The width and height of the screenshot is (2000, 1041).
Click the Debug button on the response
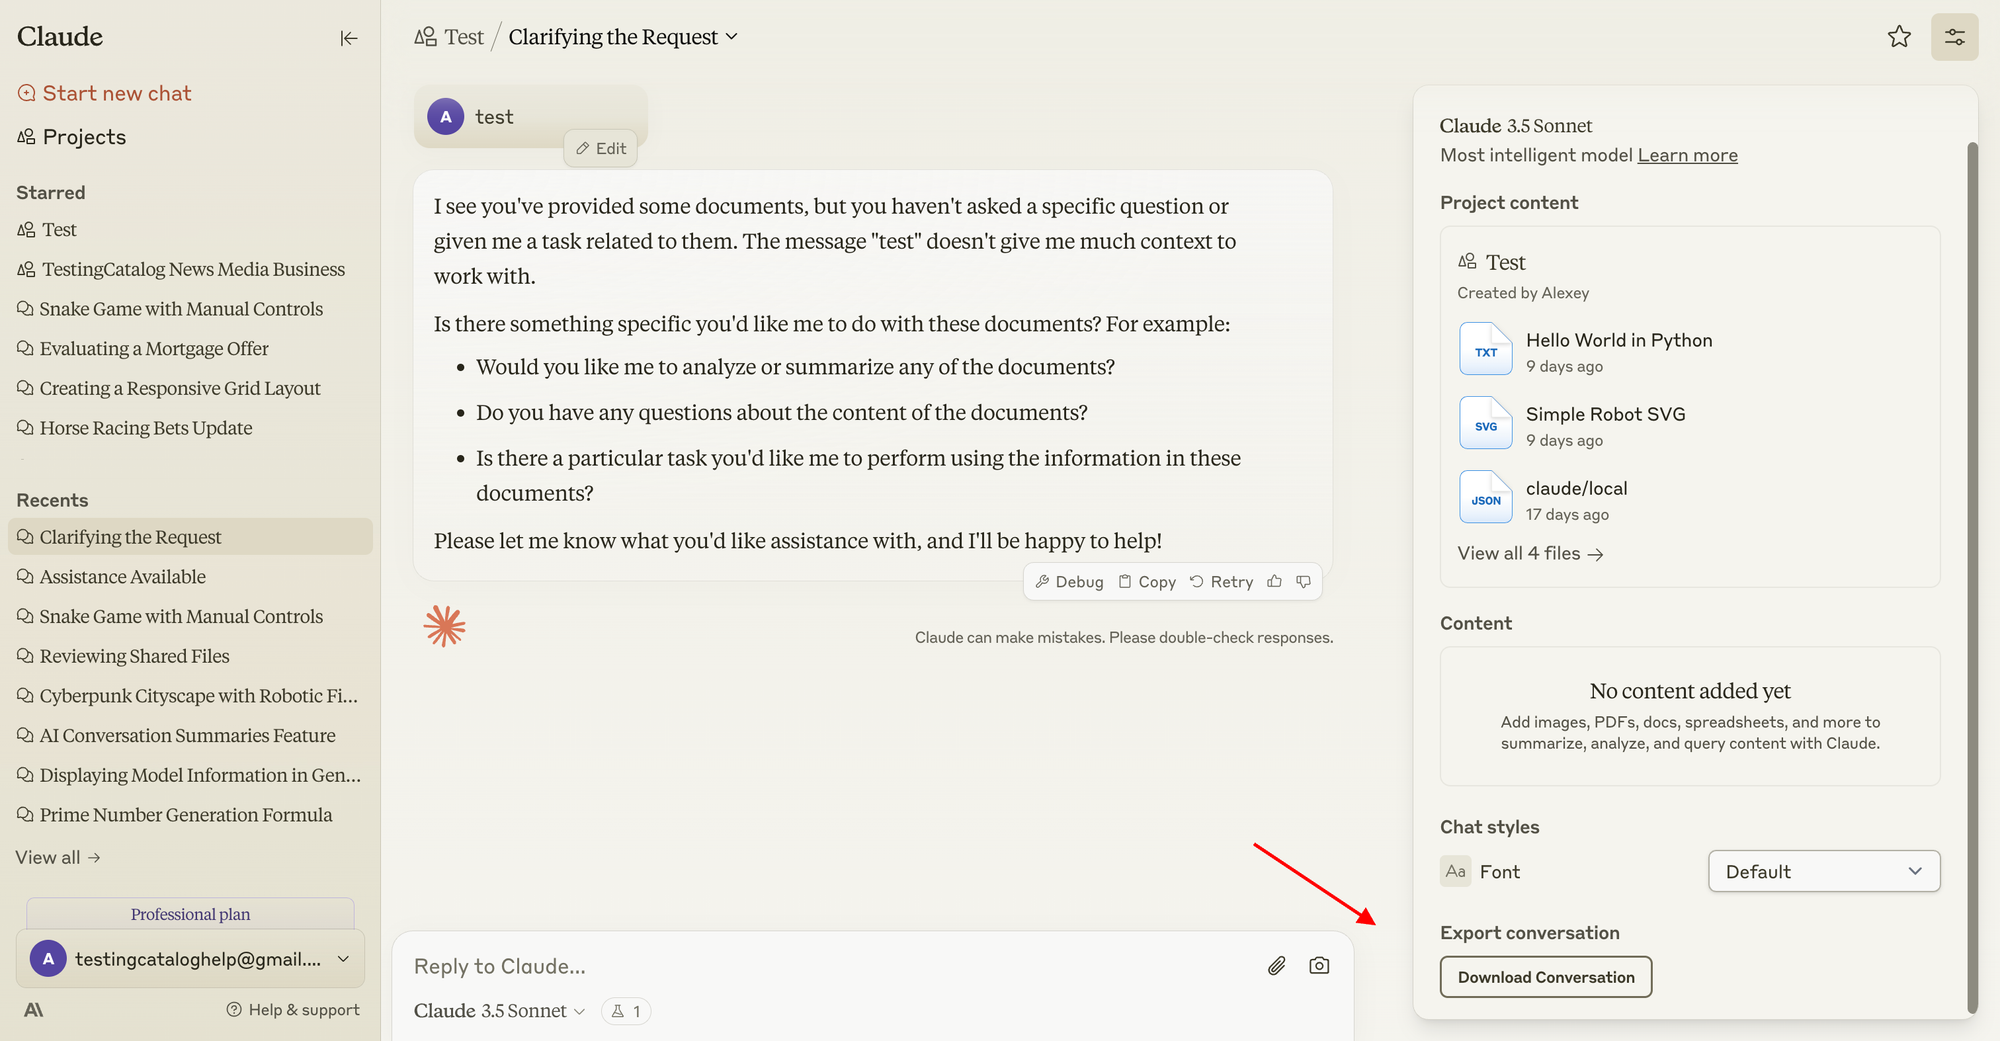[1069, 582]
